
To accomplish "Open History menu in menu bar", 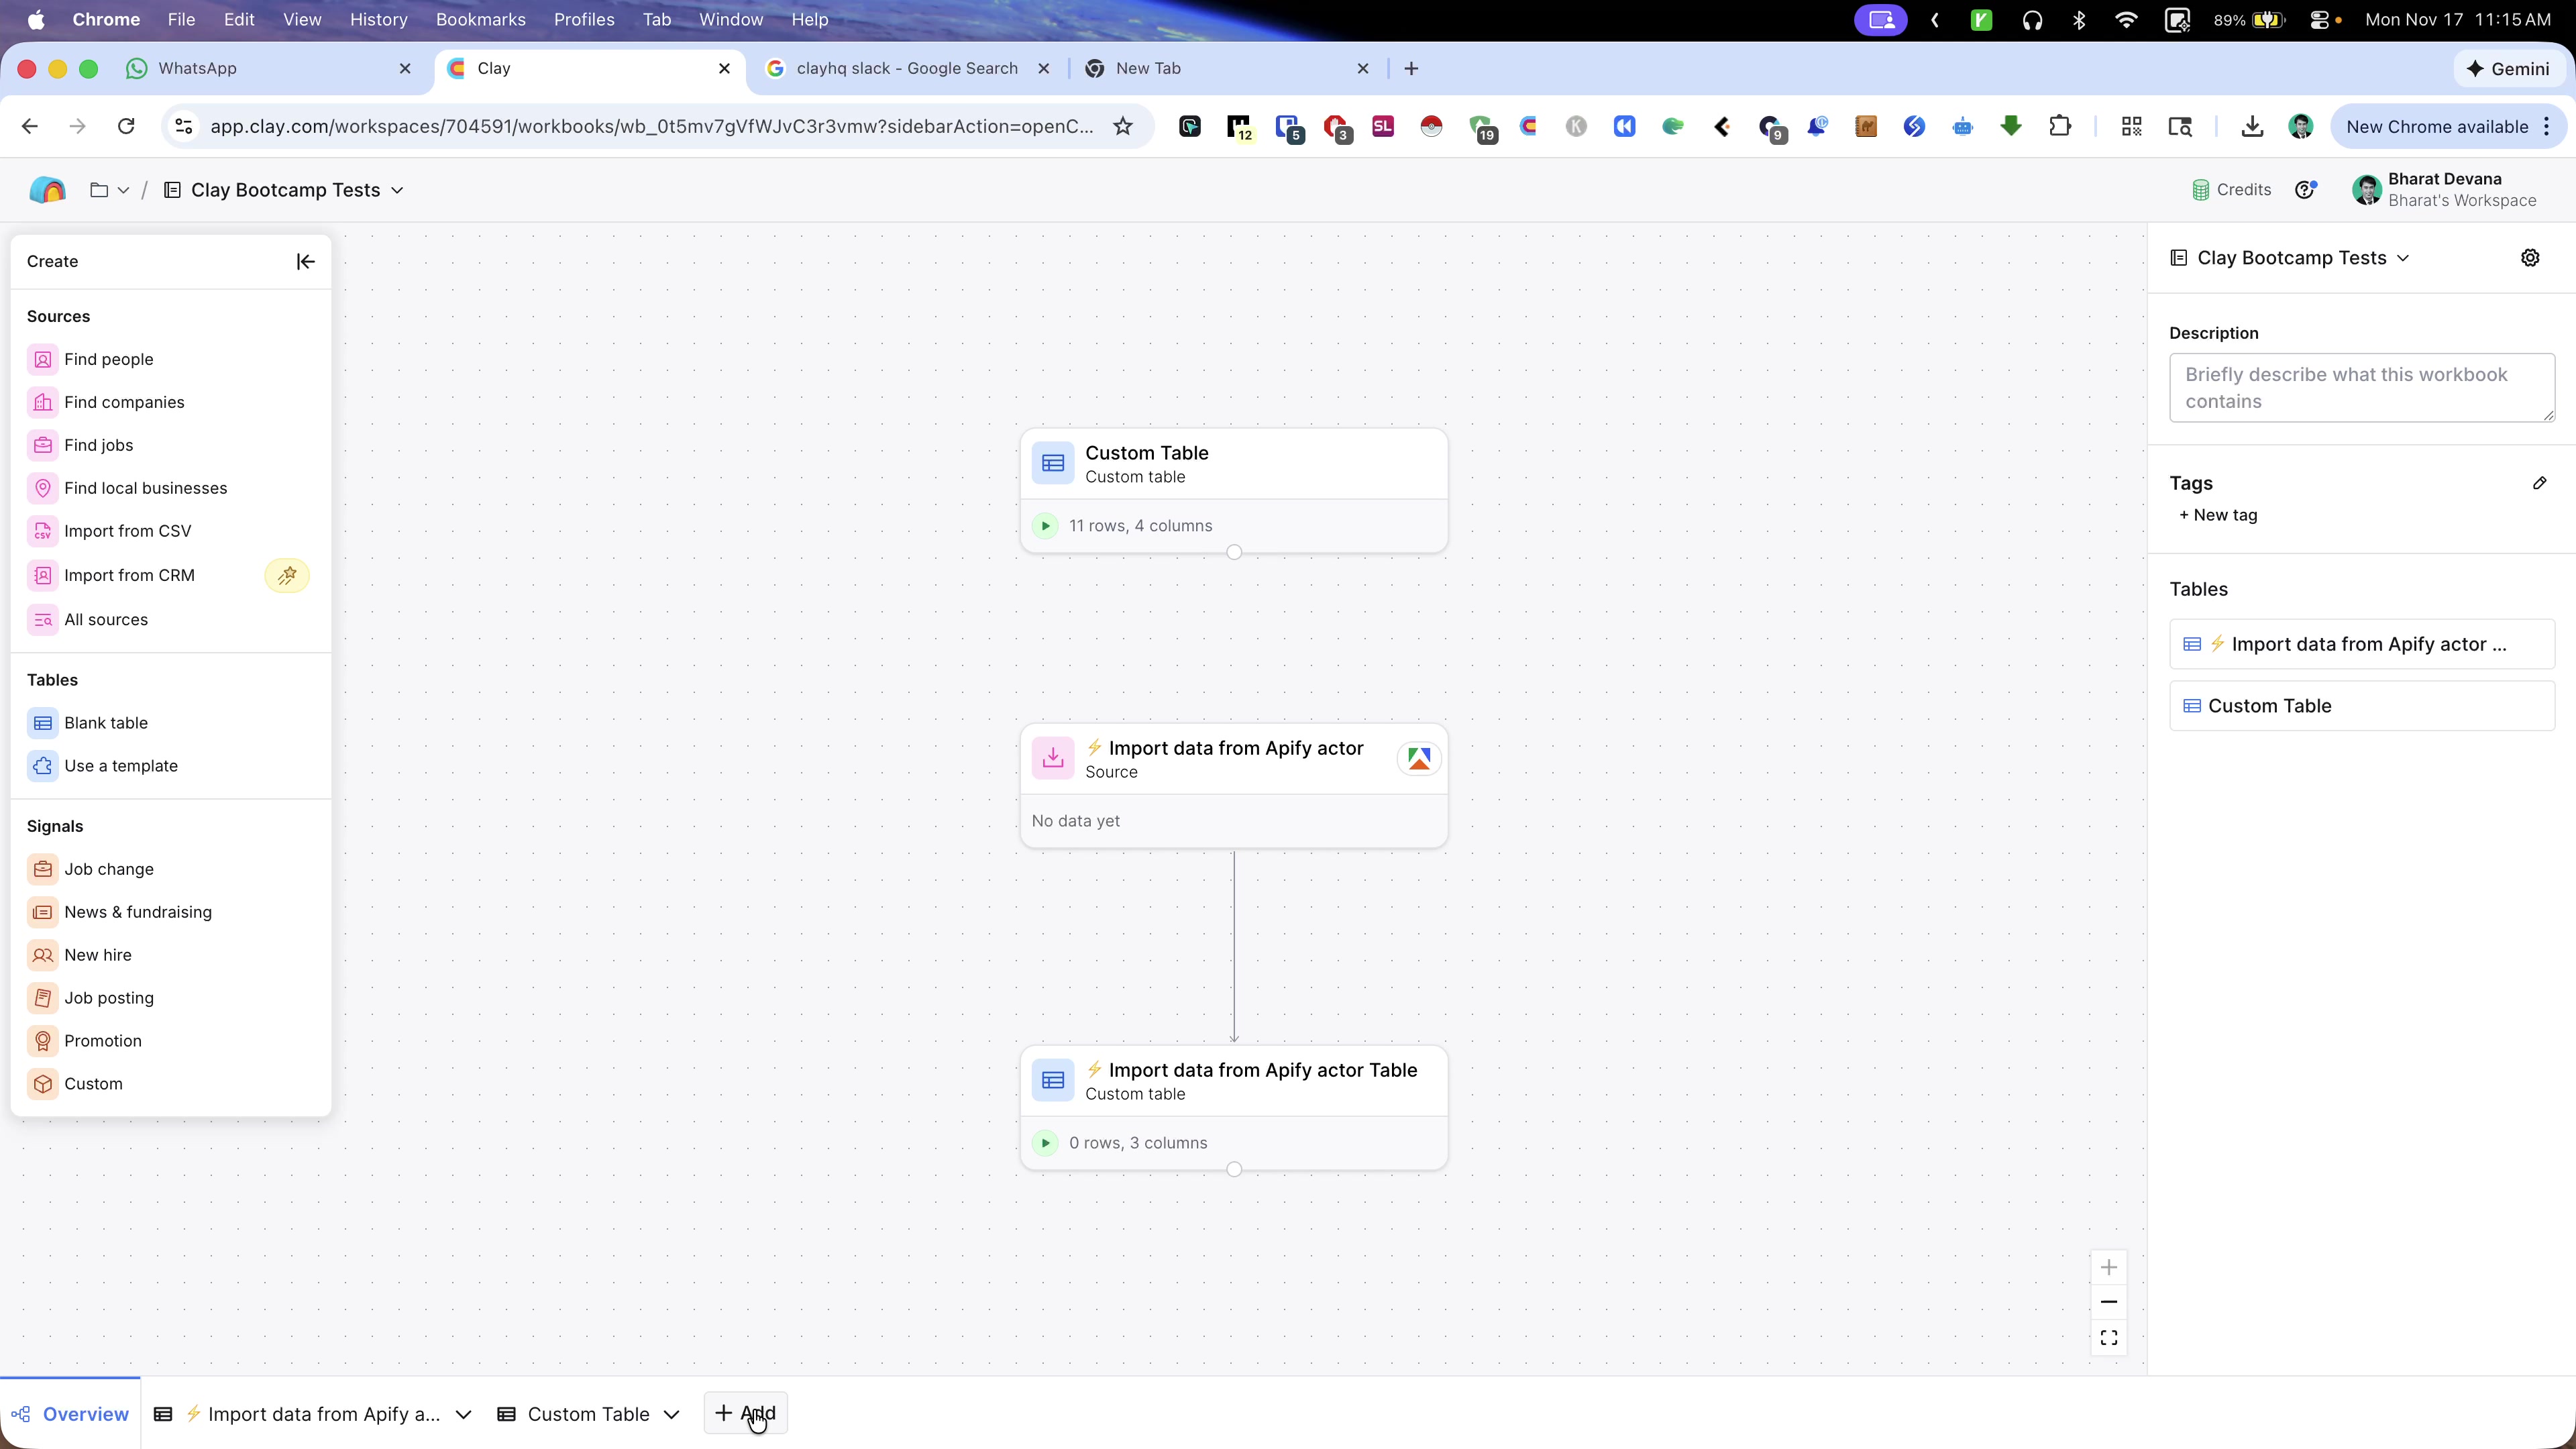I will [x=378, y=19].
